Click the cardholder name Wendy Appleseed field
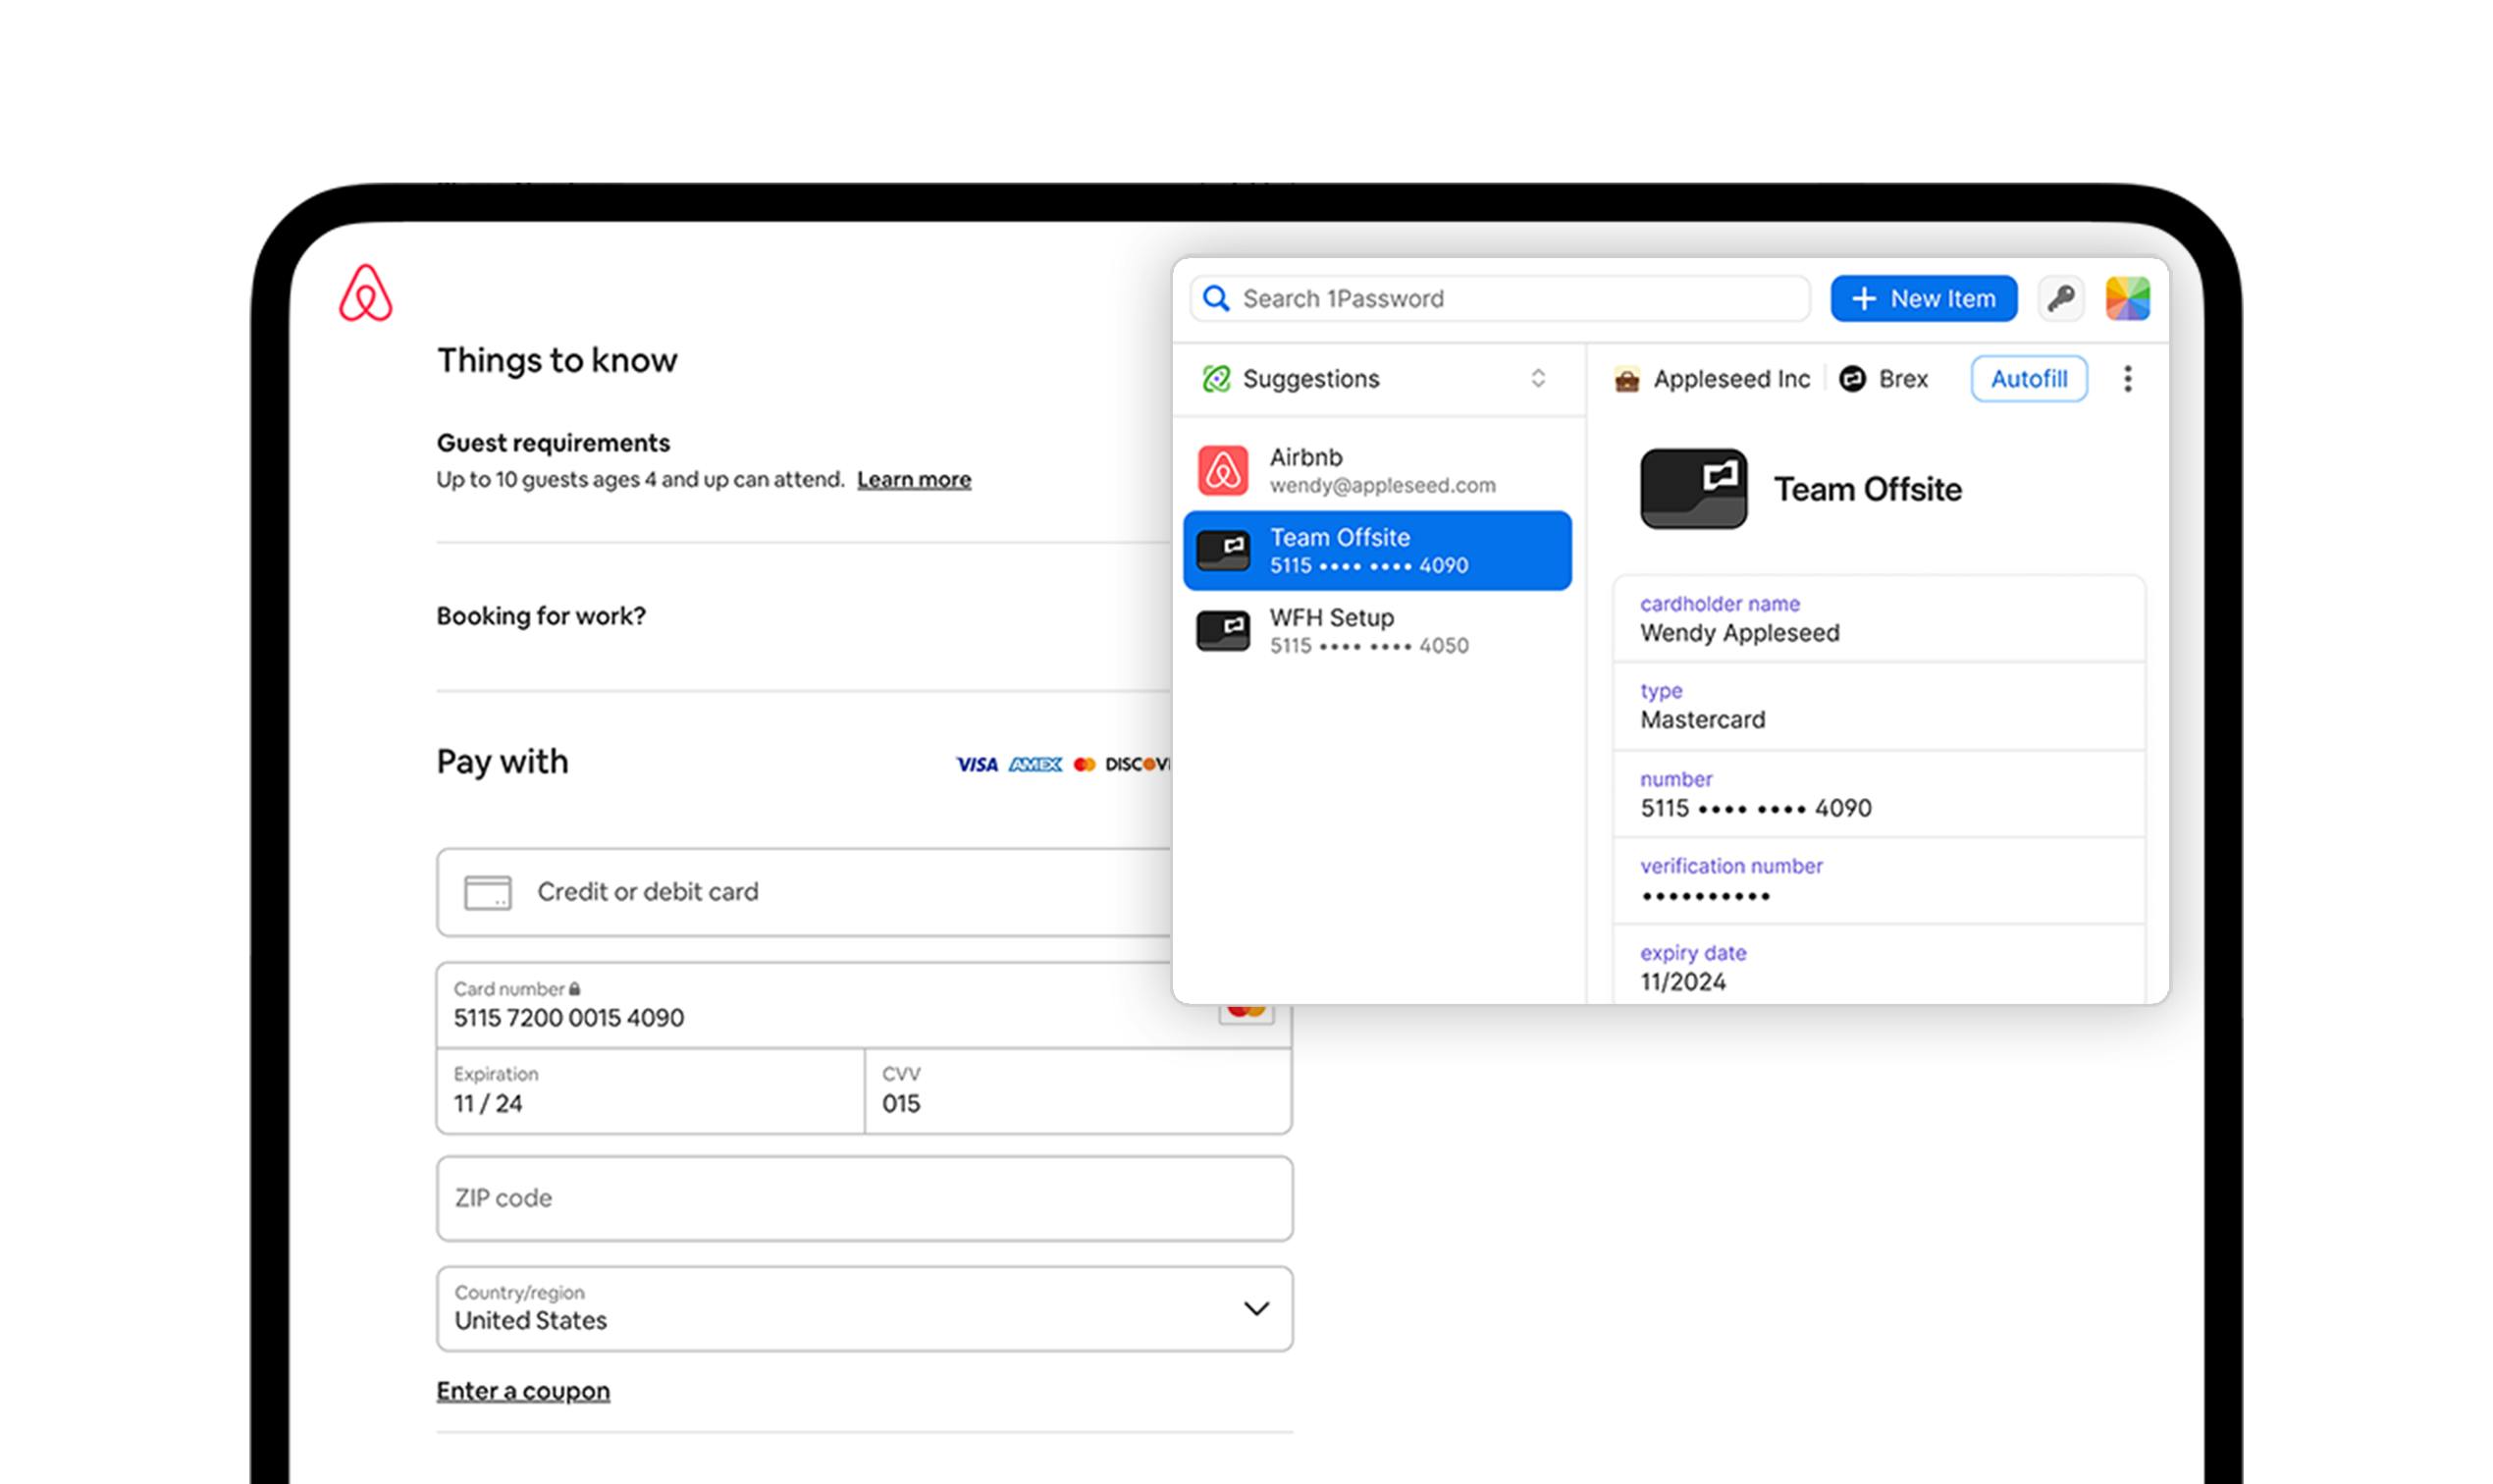Image resolution: width=2493 pixels, height=1484 pixels. tap(1879, 619)
